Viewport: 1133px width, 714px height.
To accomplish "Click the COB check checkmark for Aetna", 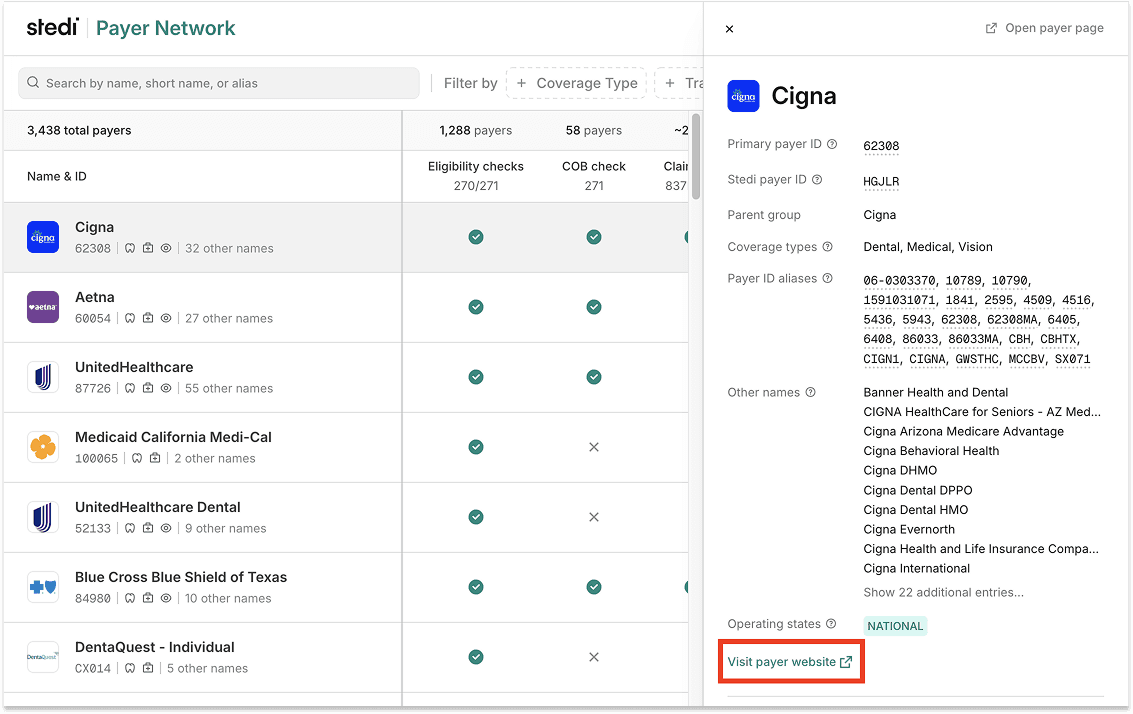I will click(594, 307).
